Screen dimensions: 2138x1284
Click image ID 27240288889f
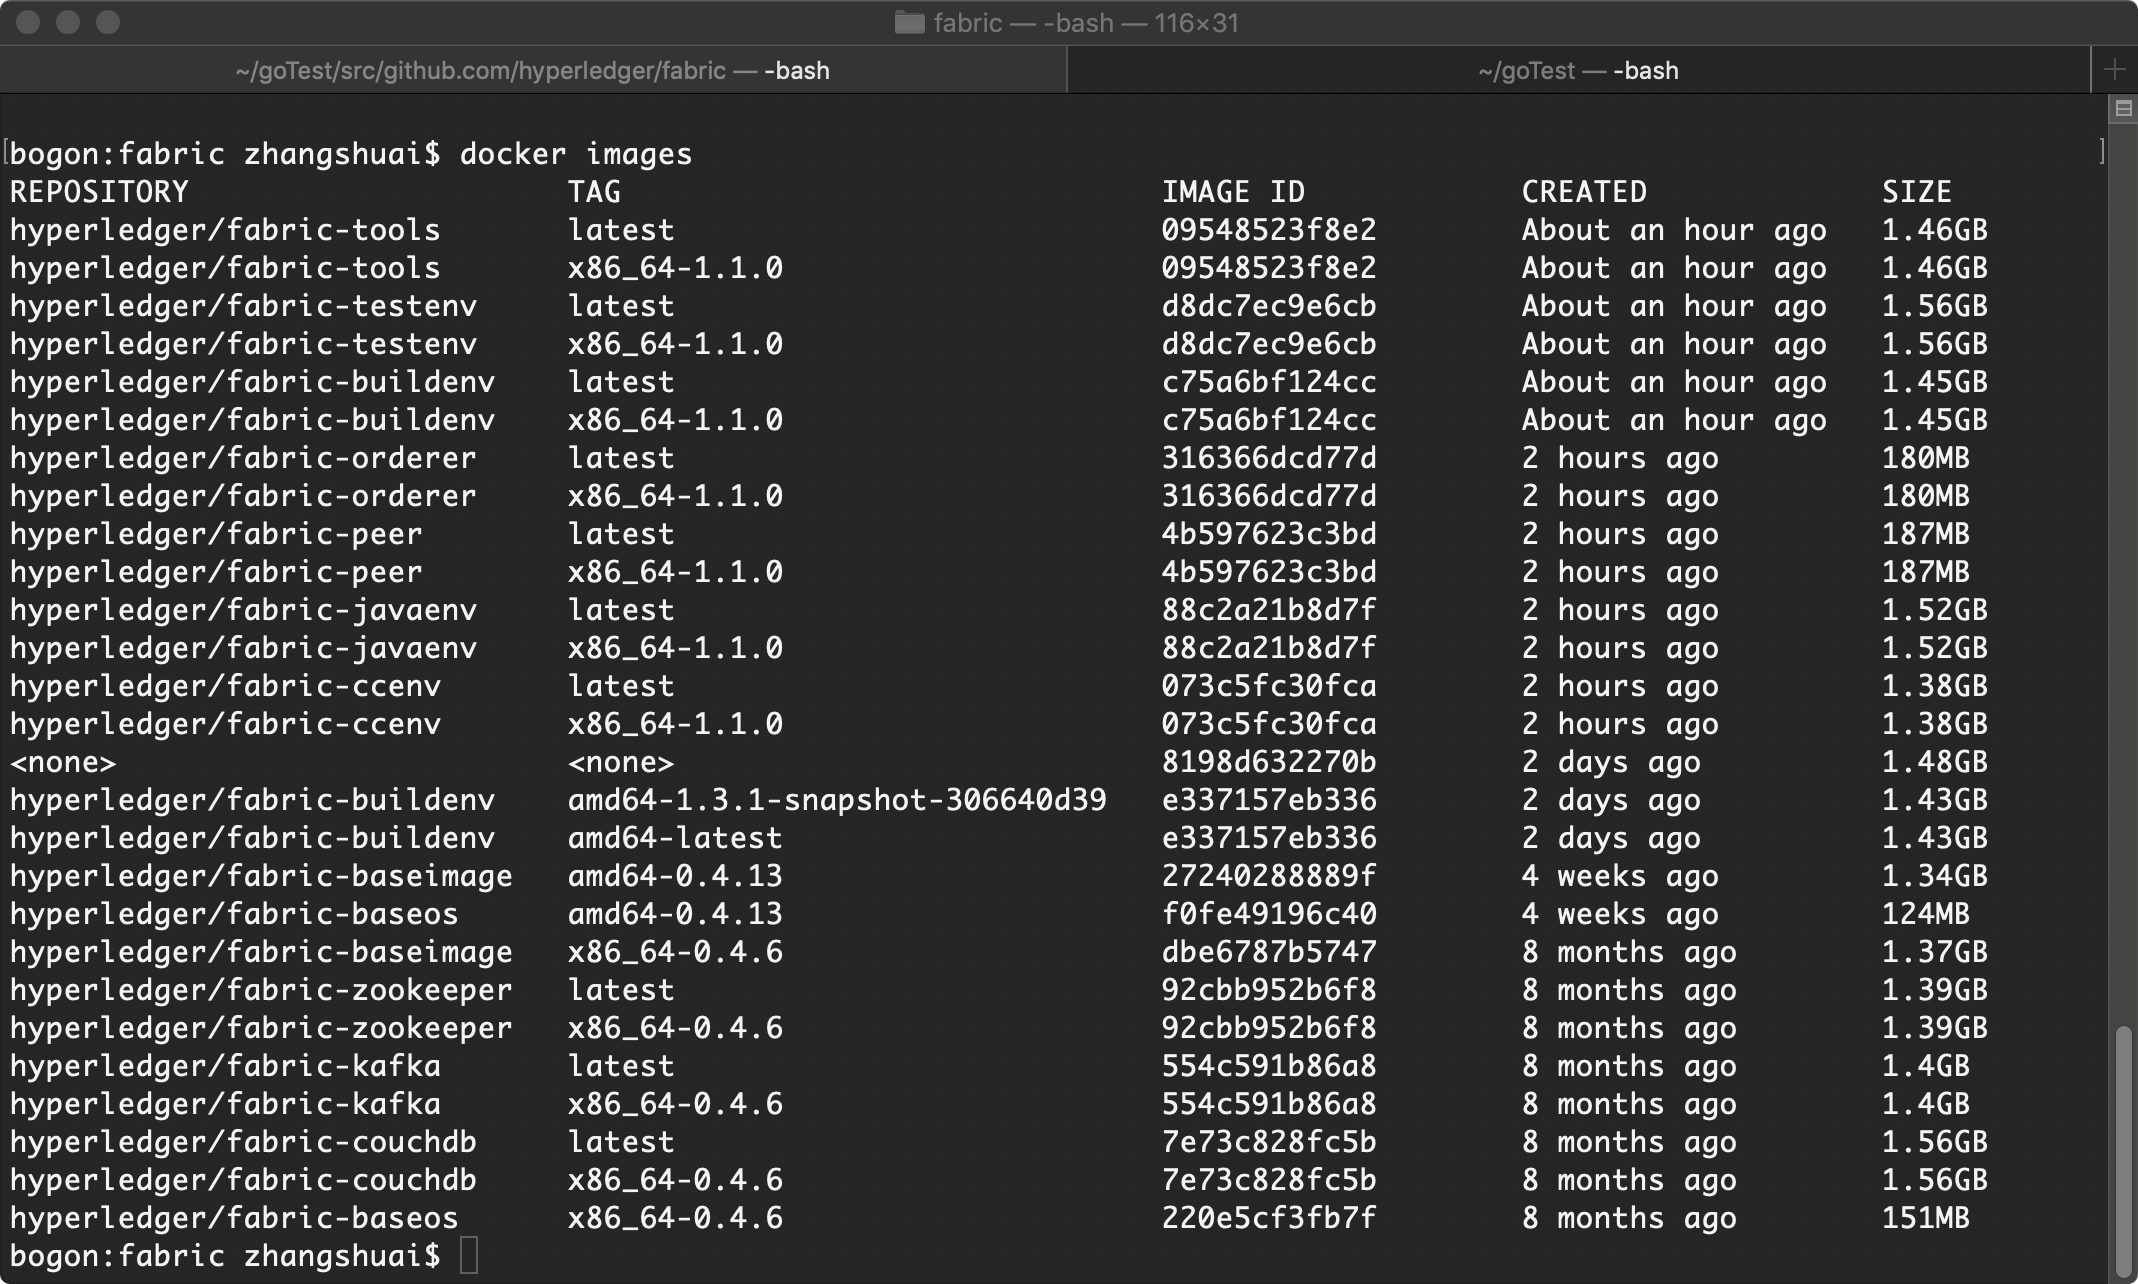[x=1269, y=876]
